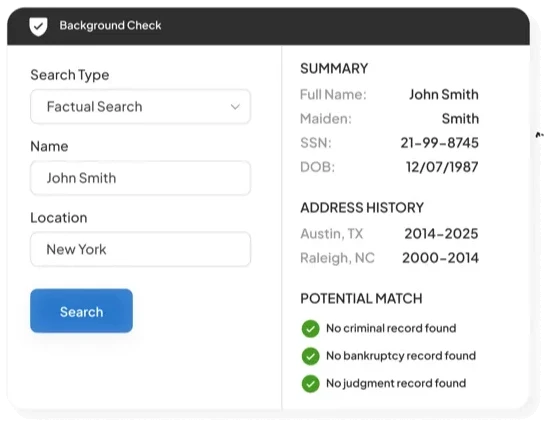Click the shield checkmark logo icon
This screenshot has height=426, width=550.
coord(38,26)
